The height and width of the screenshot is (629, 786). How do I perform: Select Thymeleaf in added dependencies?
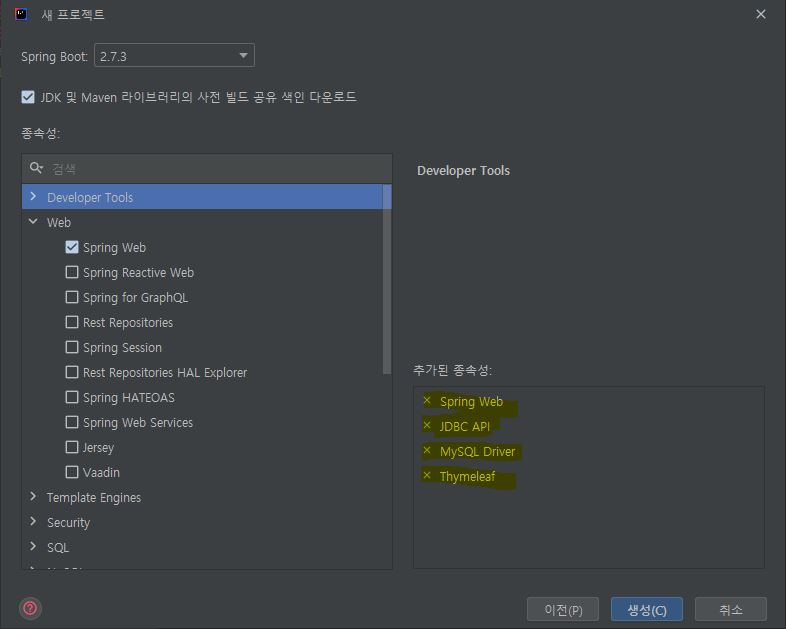pyautogui.click(x=467, y=476)
